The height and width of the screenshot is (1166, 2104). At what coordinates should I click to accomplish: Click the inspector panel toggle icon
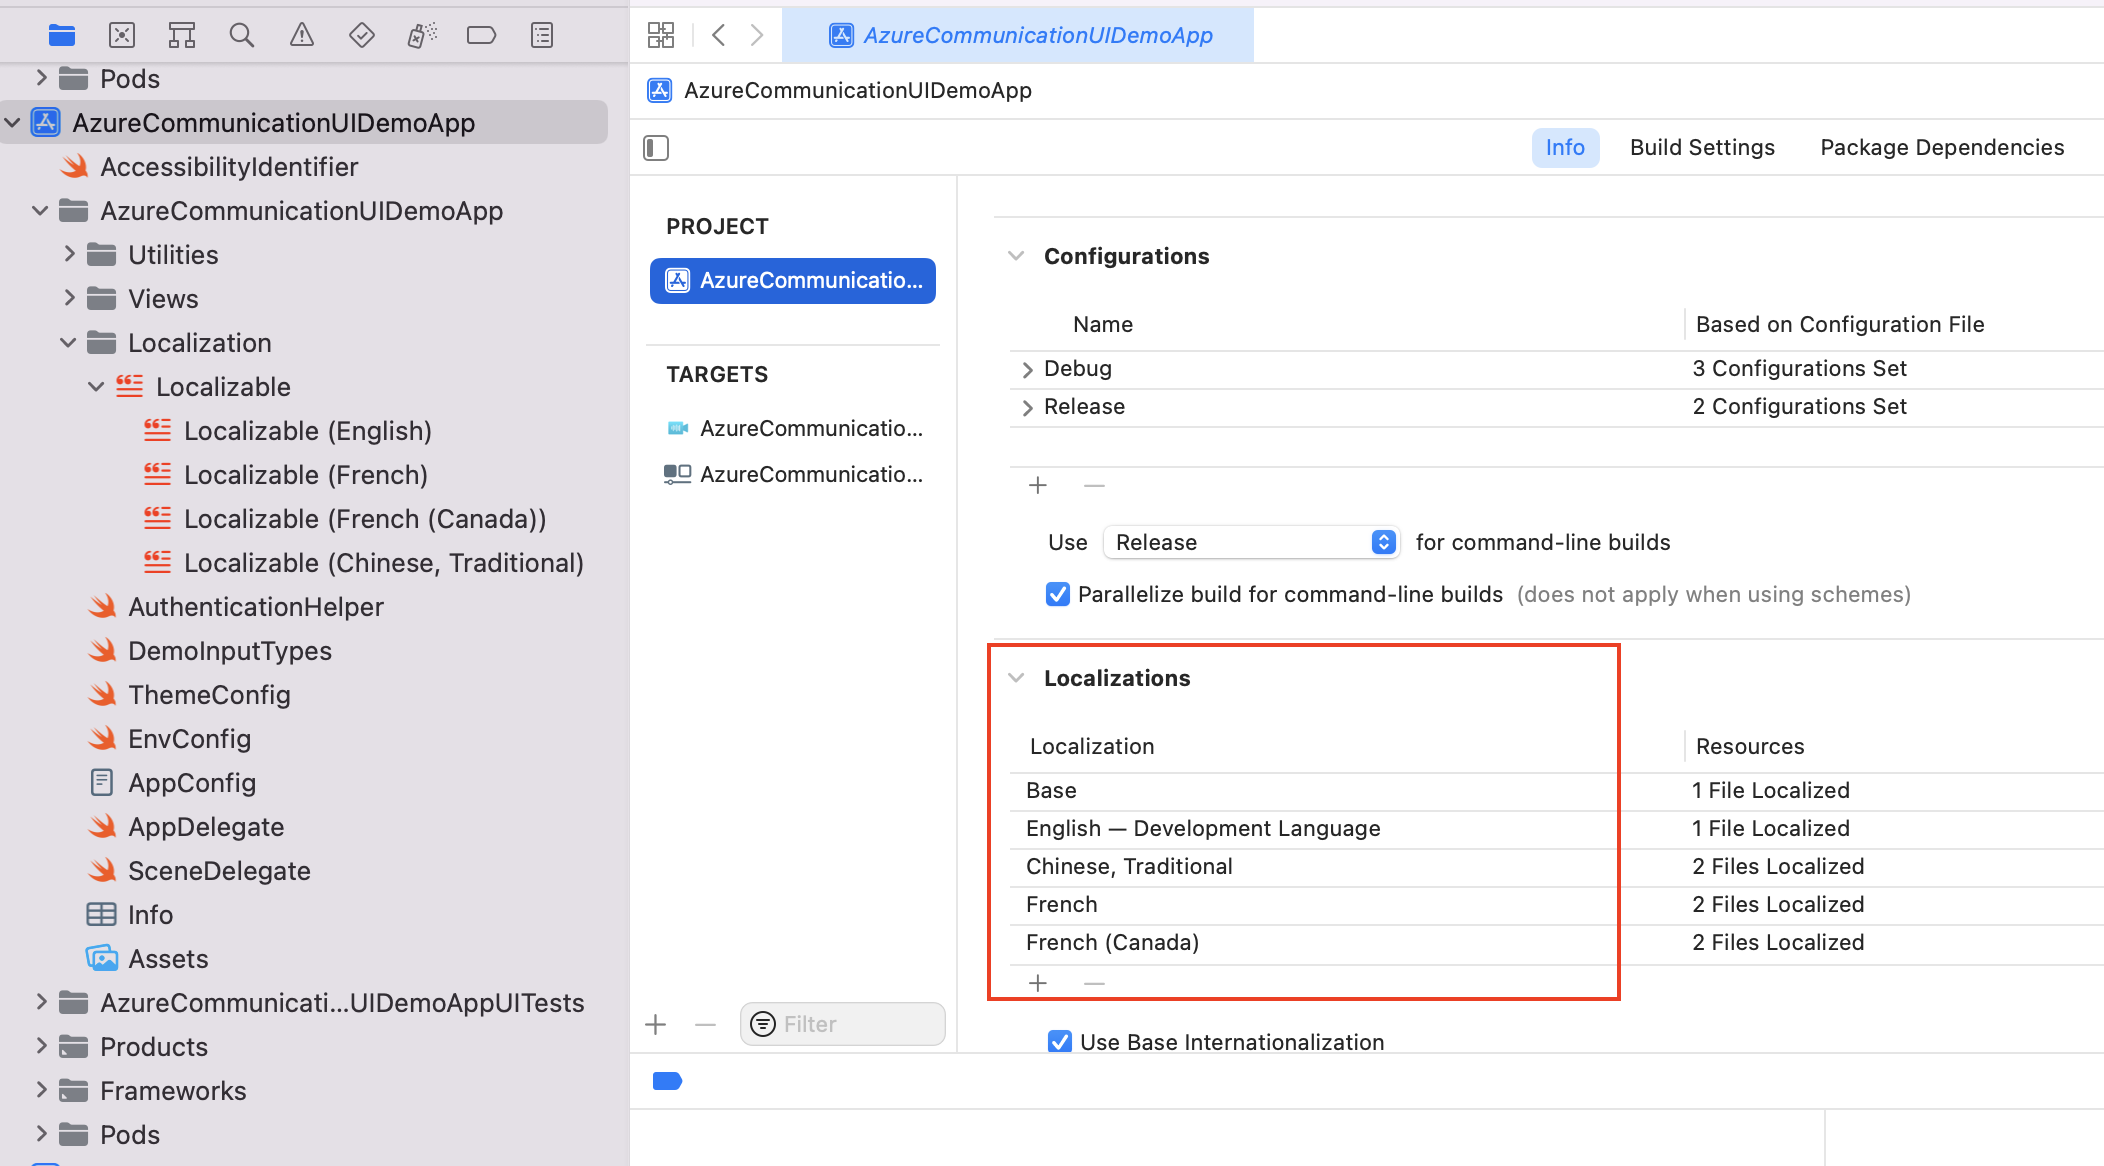656,148
